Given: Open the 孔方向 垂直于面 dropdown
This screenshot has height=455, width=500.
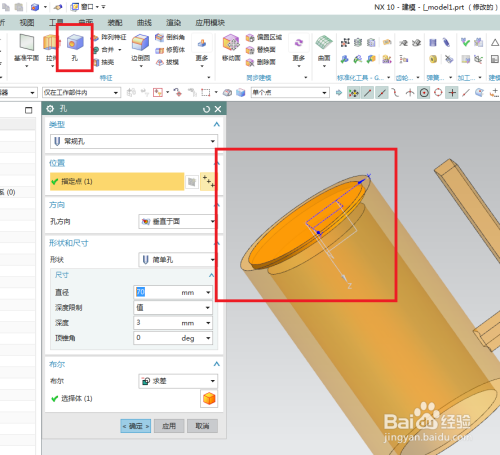Looking at the screenshot, I should pyautogui.click(x=177, y=221).
